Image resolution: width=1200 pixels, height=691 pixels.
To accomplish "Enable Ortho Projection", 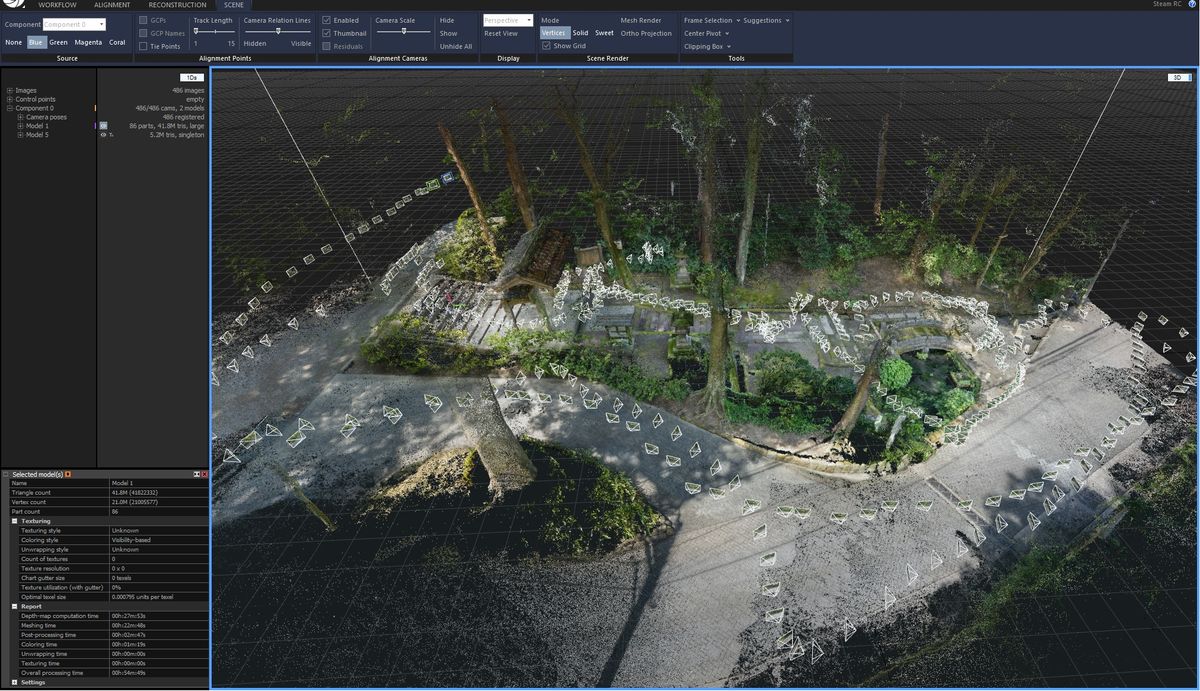I will coord(645,33).
